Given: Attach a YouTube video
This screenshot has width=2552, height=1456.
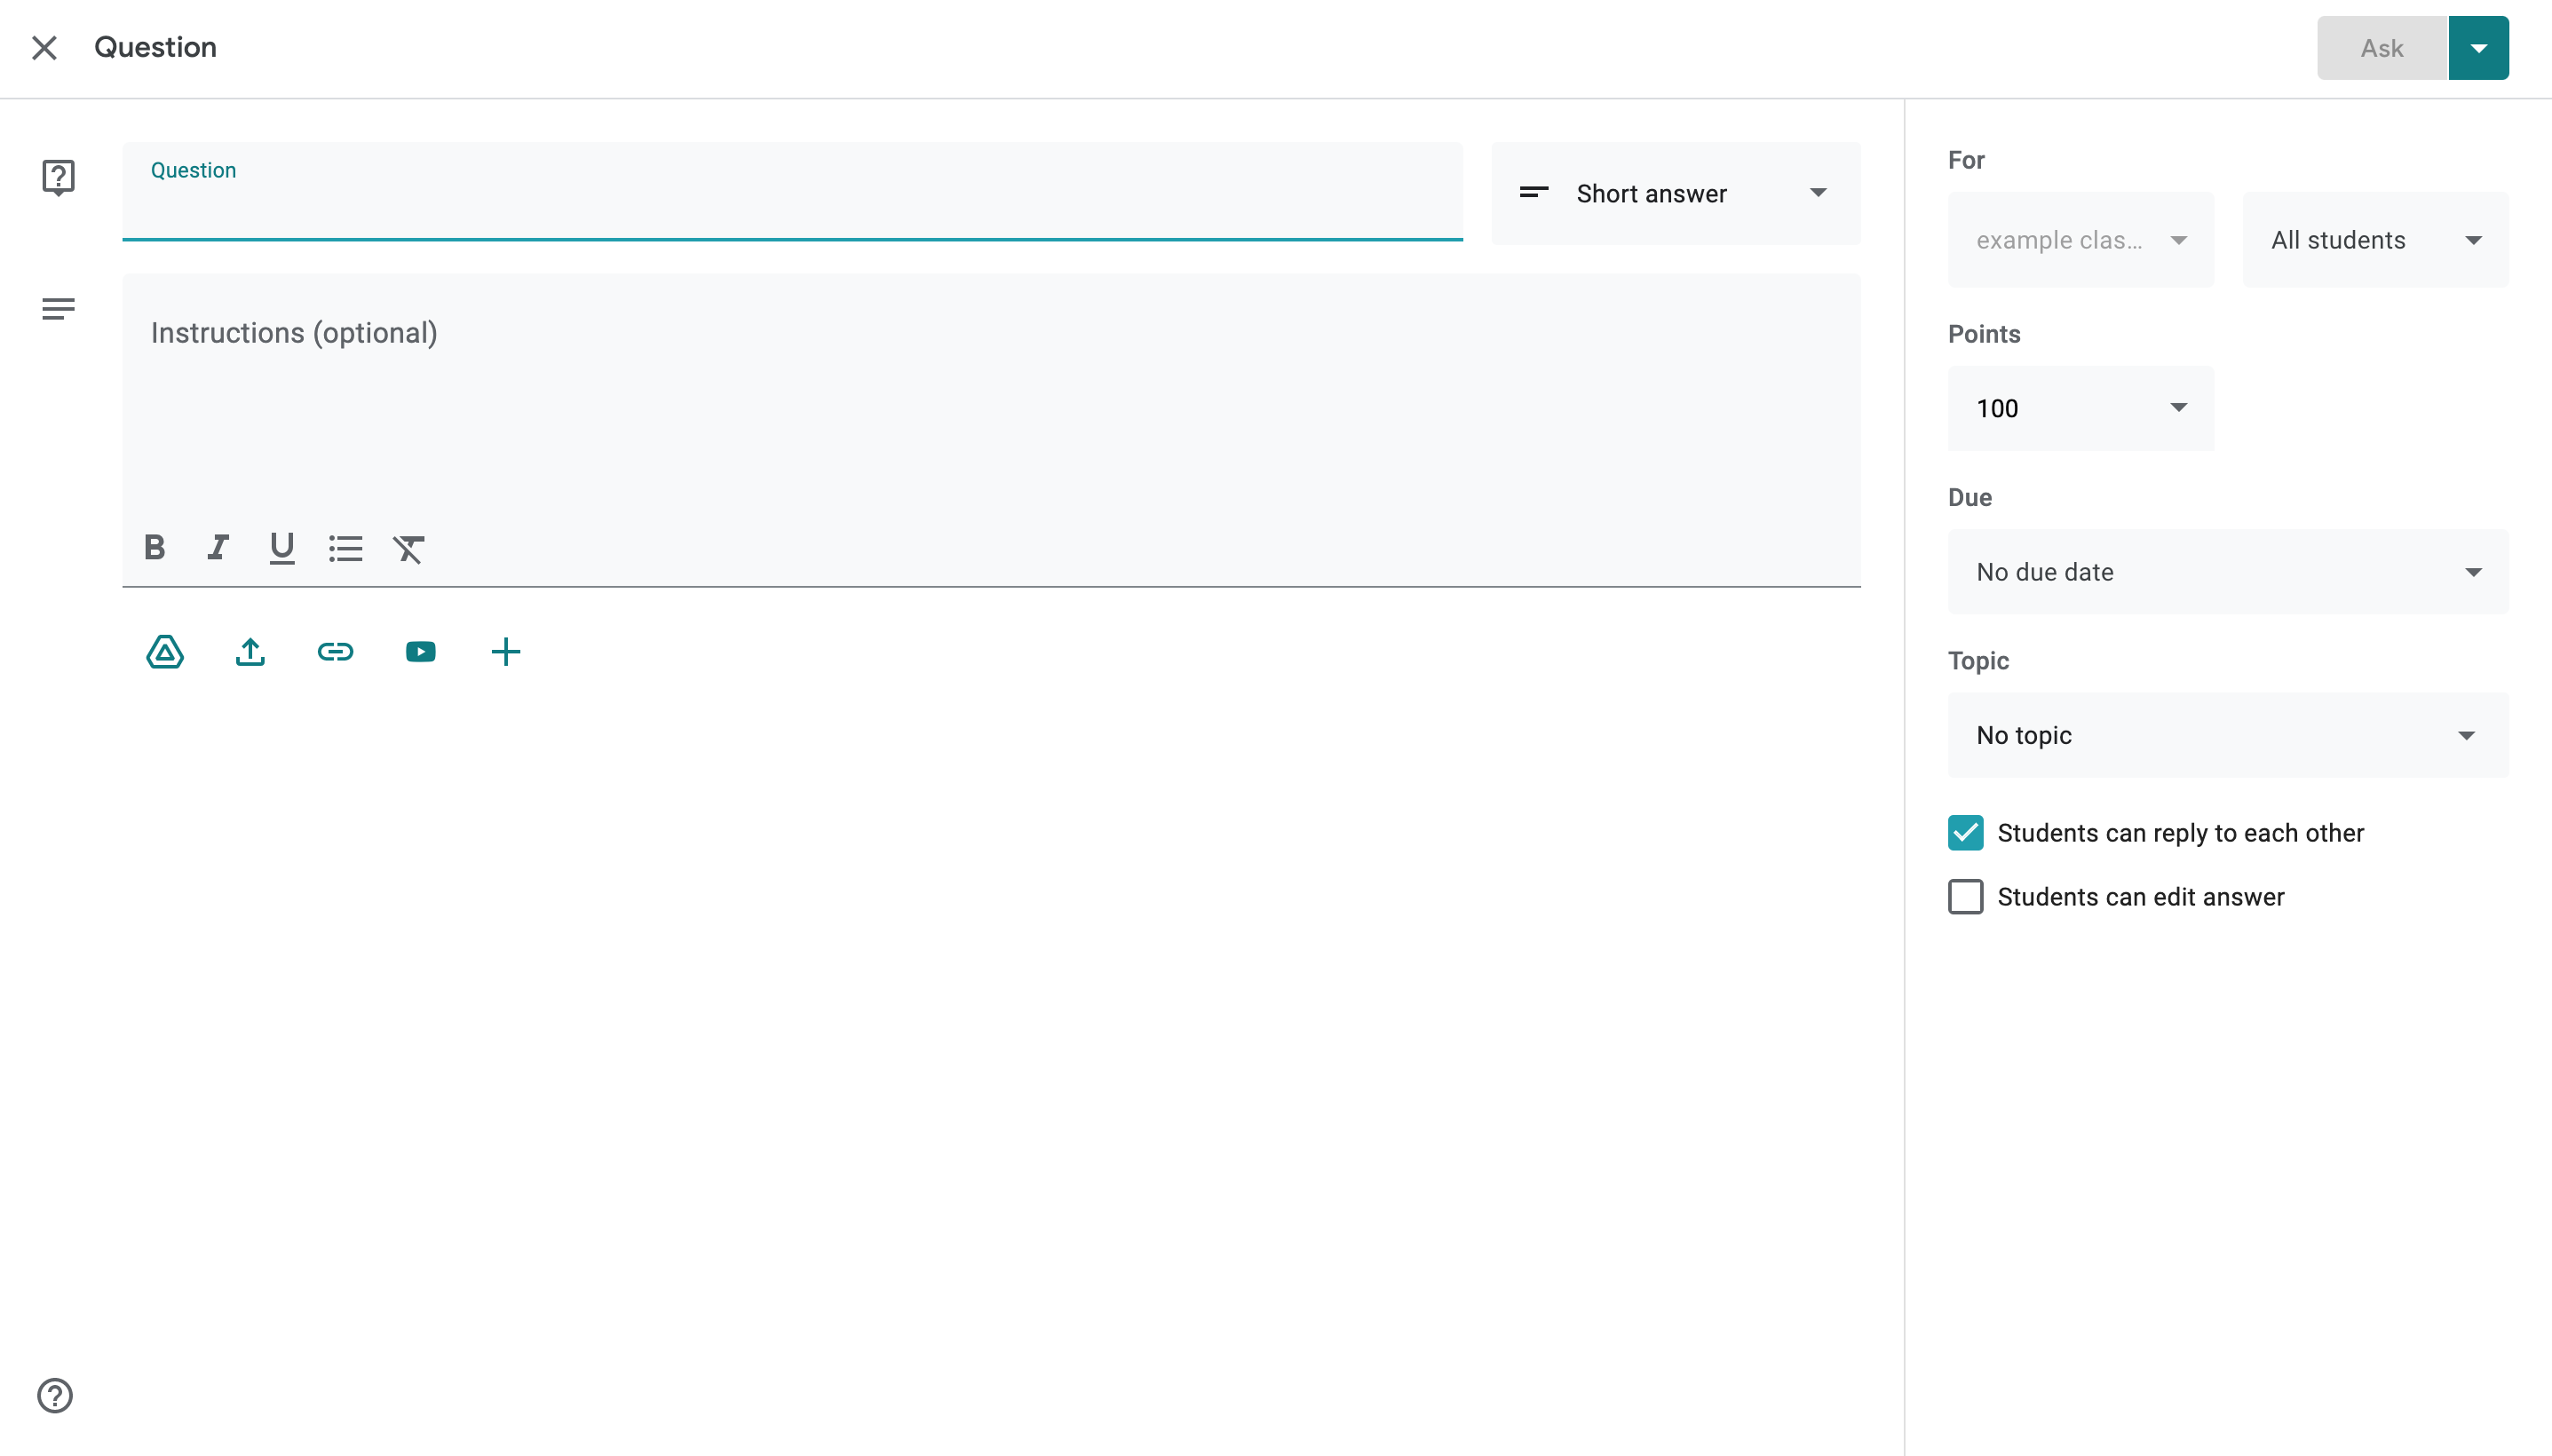Looking at the screenshot, I should 420,652.
